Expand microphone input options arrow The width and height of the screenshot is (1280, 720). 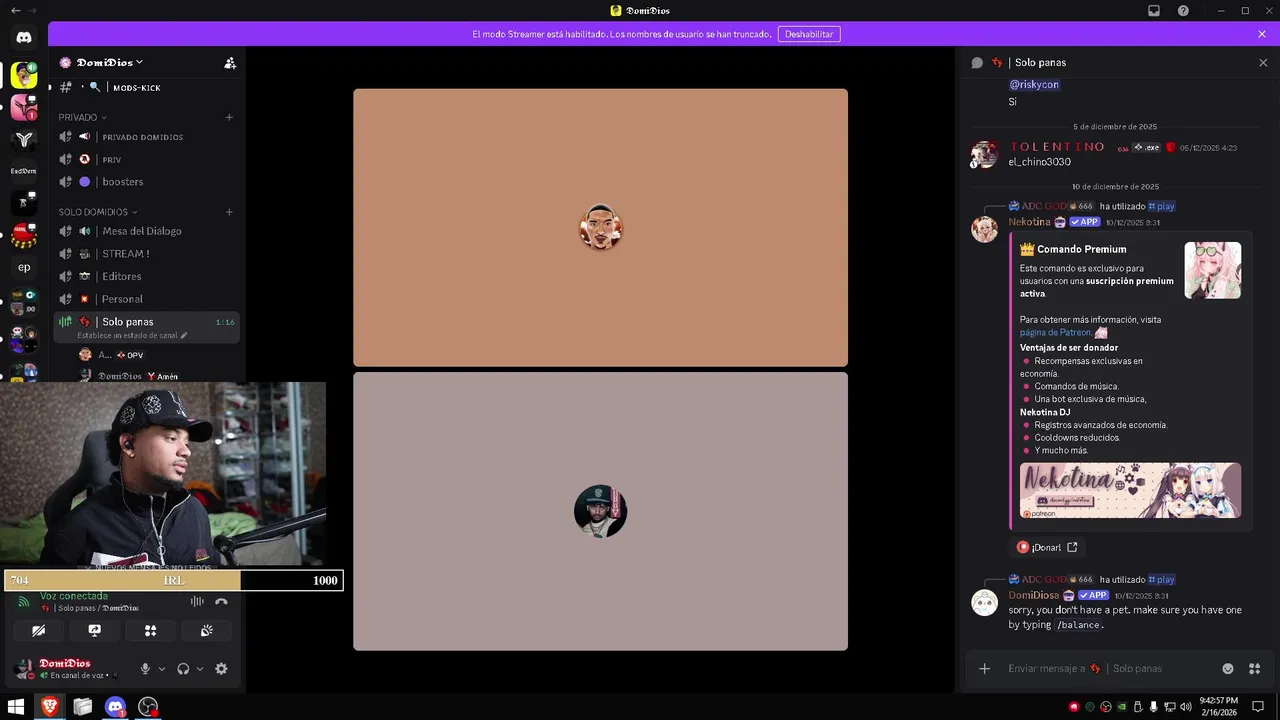pos(162,669)
